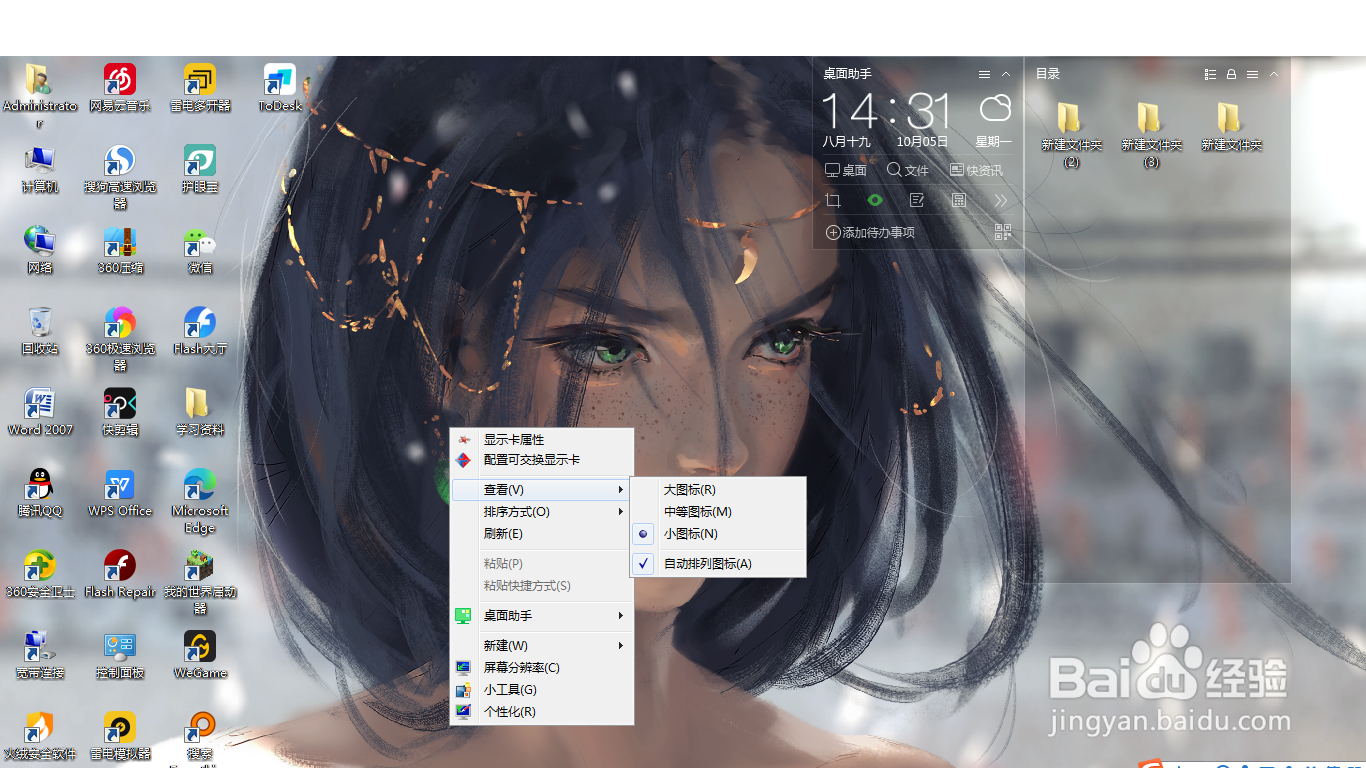Select the 微信 desktop icon
The width and height of the screenshot is (1366, 768).
(x=200, y=250)
